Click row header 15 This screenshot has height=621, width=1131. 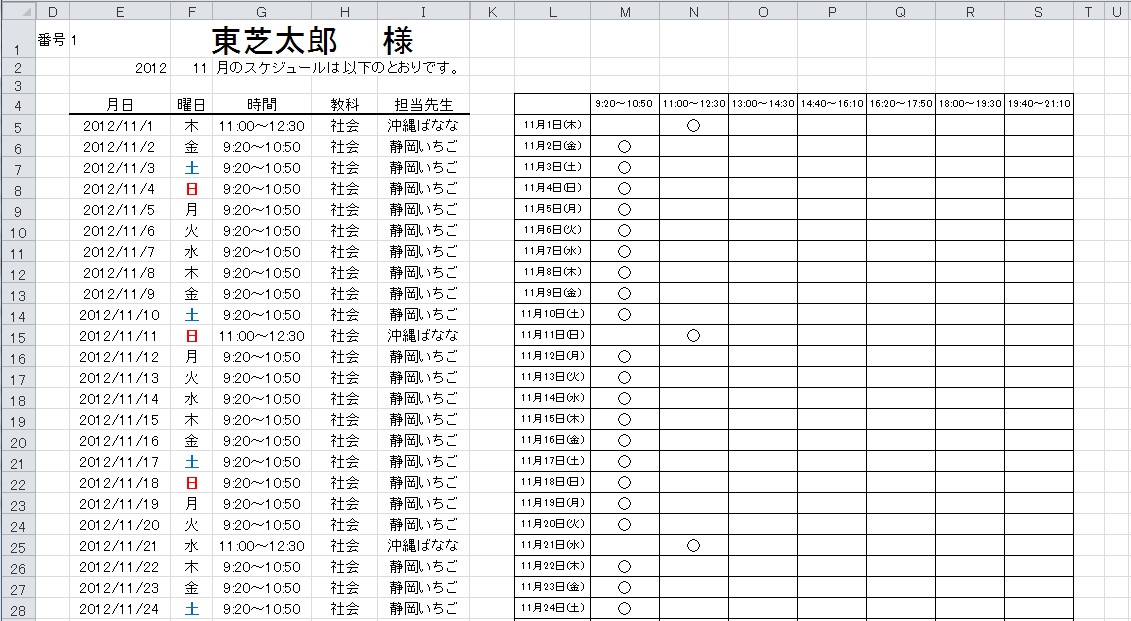18,337
